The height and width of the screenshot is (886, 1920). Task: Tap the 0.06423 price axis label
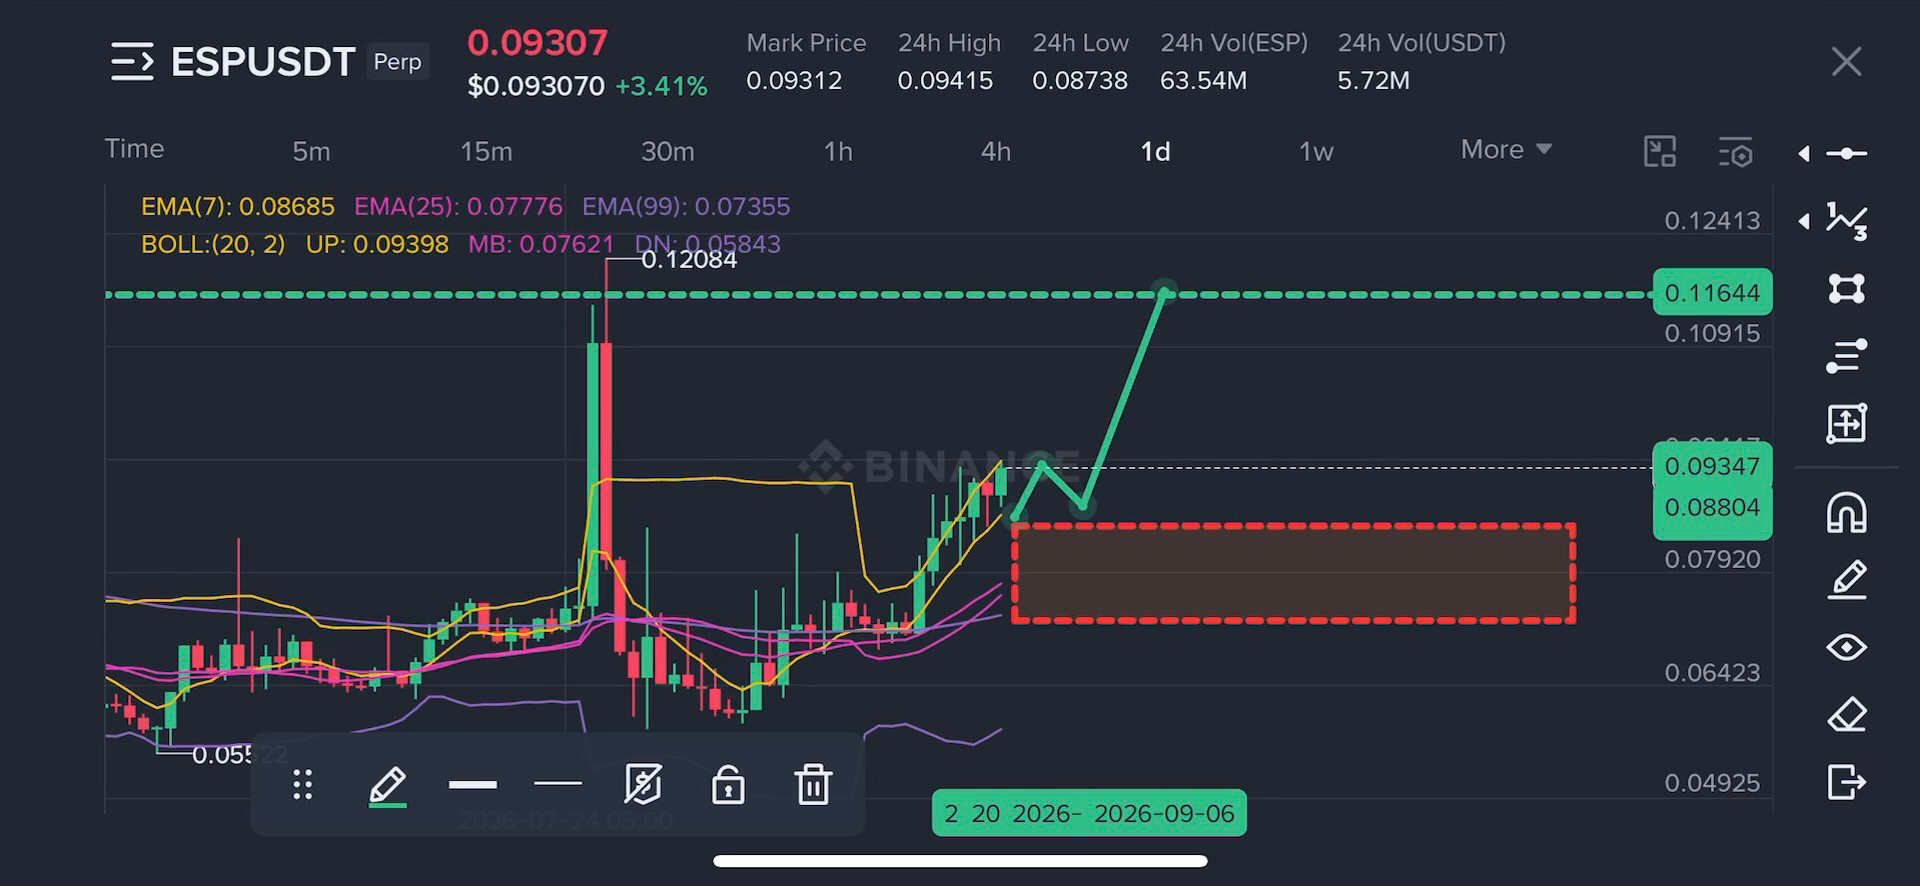[x=1712, y=672]
